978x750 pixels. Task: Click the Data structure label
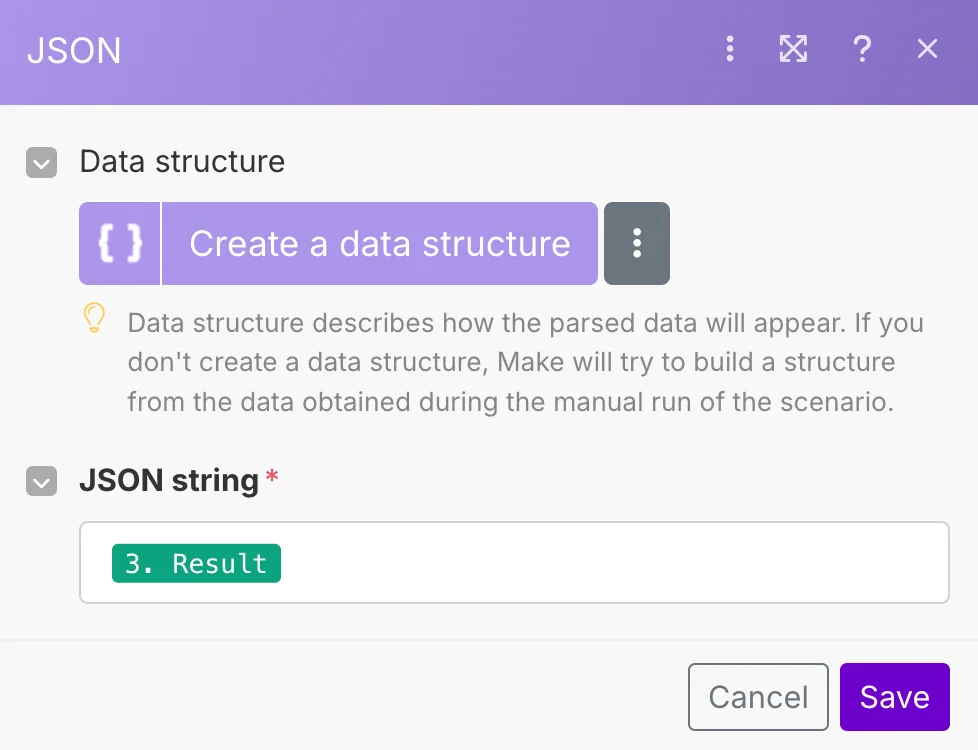coord(182,162)
